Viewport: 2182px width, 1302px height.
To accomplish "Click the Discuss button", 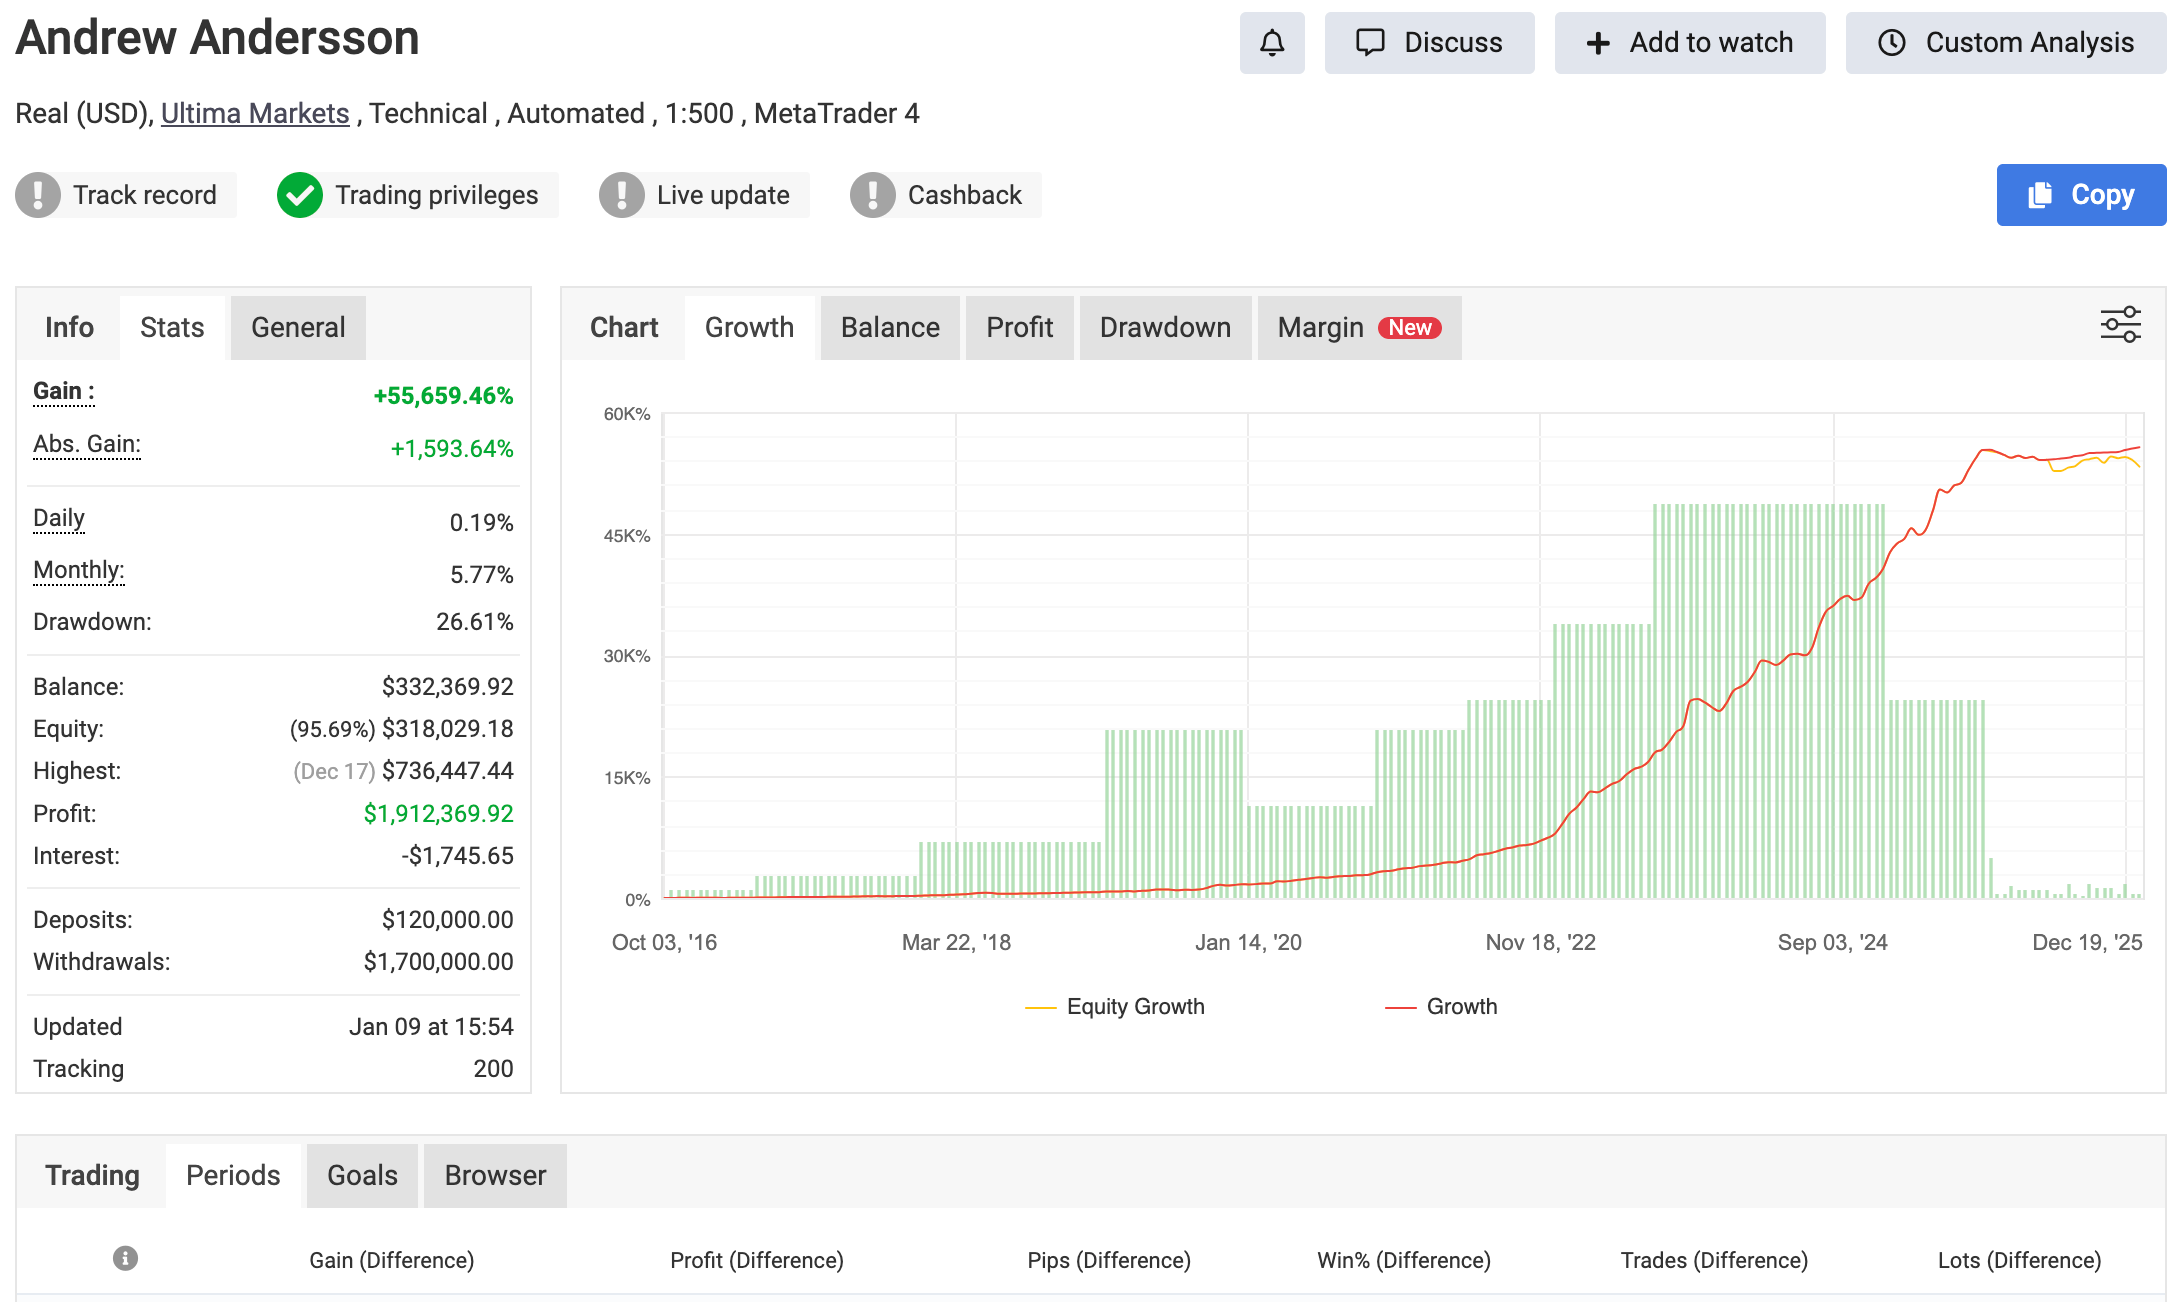I will 1429,43.
